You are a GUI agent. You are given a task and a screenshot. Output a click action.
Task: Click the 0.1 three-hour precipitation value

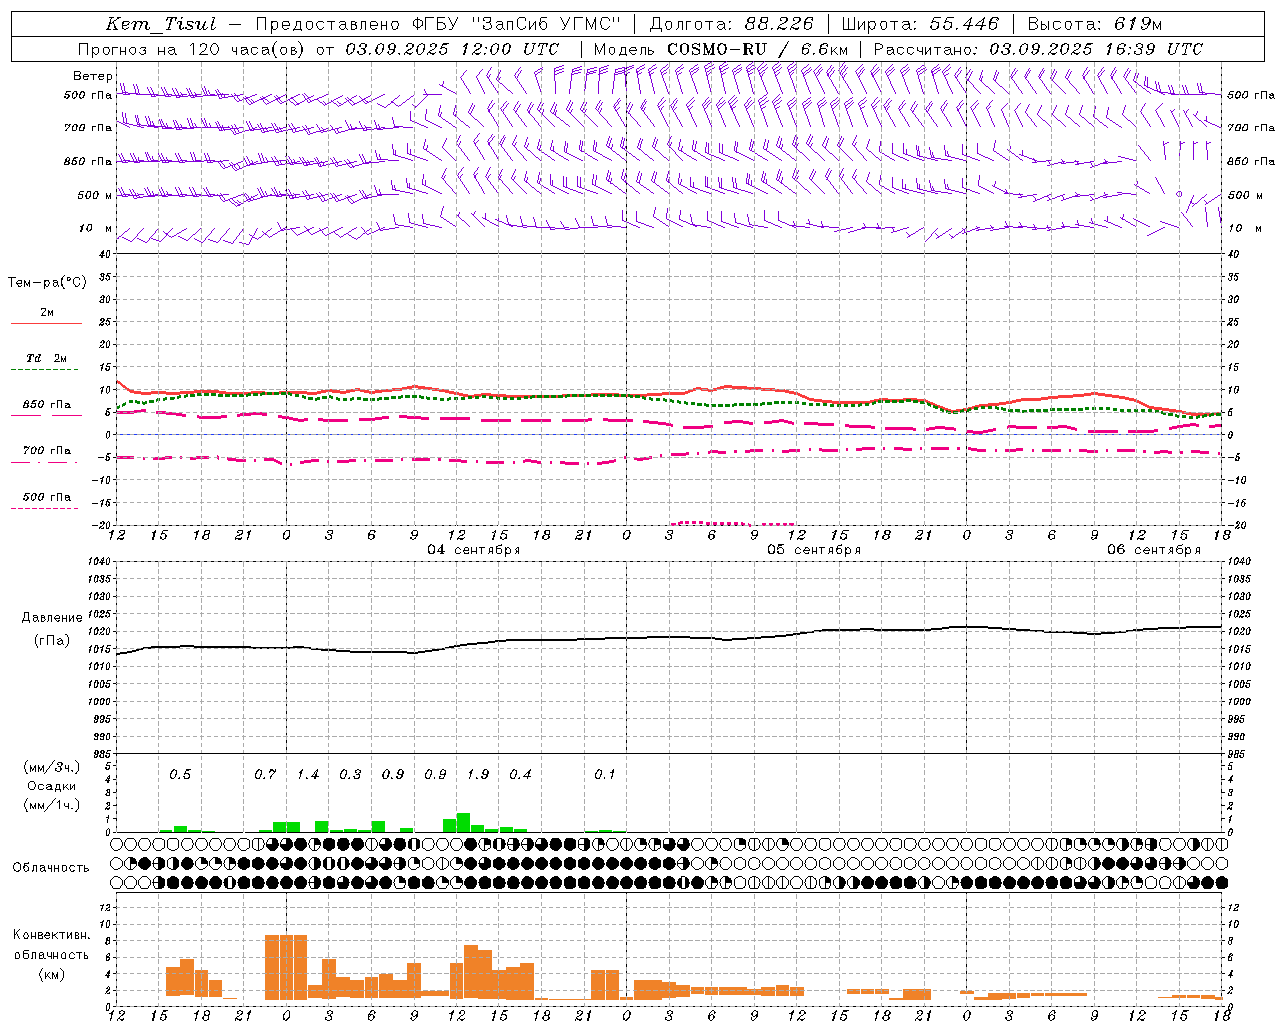click(x=605, y=775)
